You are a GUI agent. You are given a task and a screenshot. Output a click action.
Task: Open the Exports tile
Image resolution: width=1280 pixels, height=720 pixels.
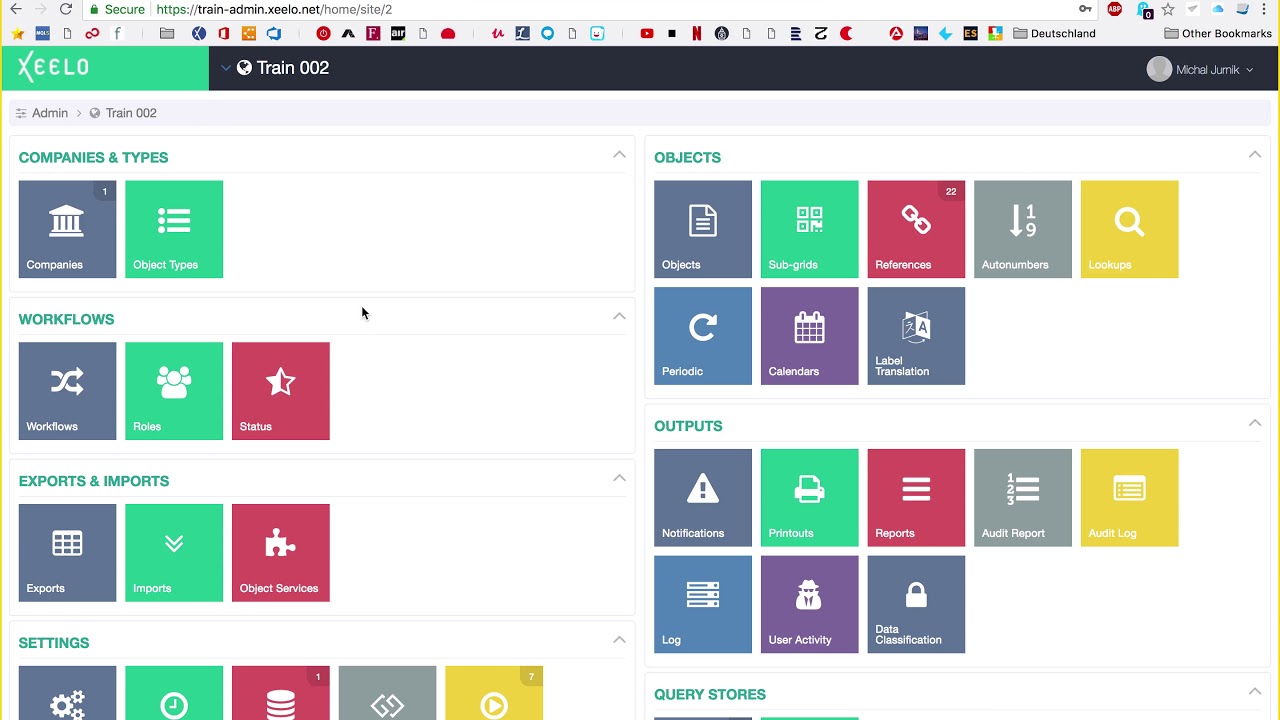coord(67,553)
